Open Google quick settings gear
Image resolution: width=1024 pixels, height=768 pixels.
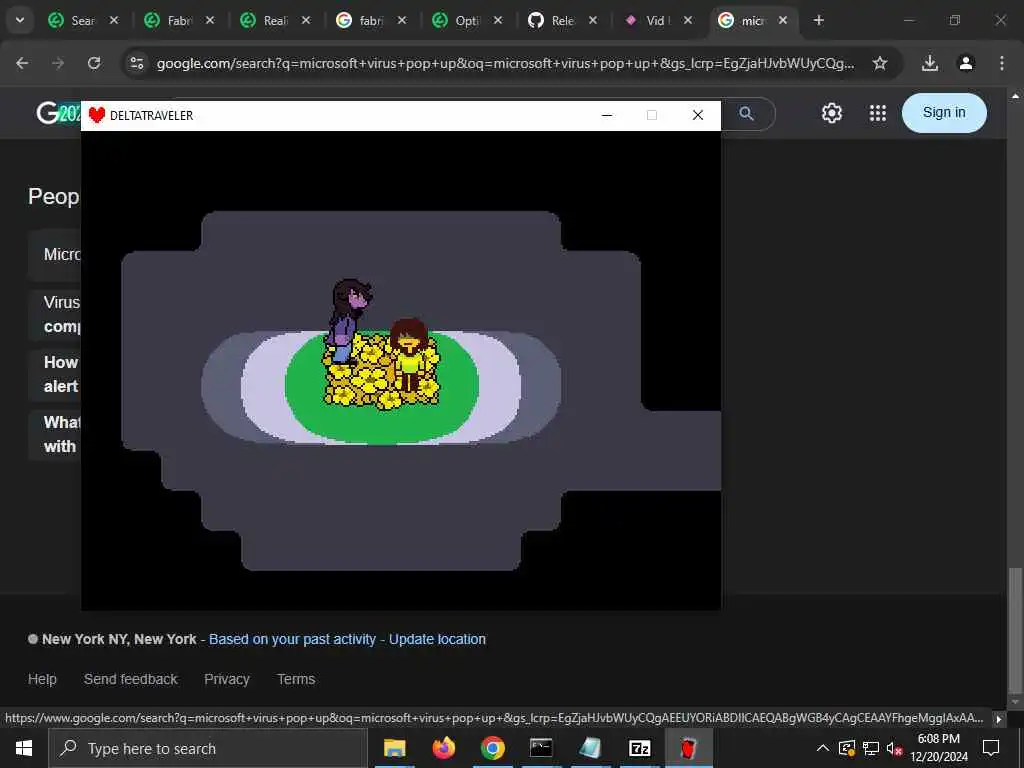point(831,114)
